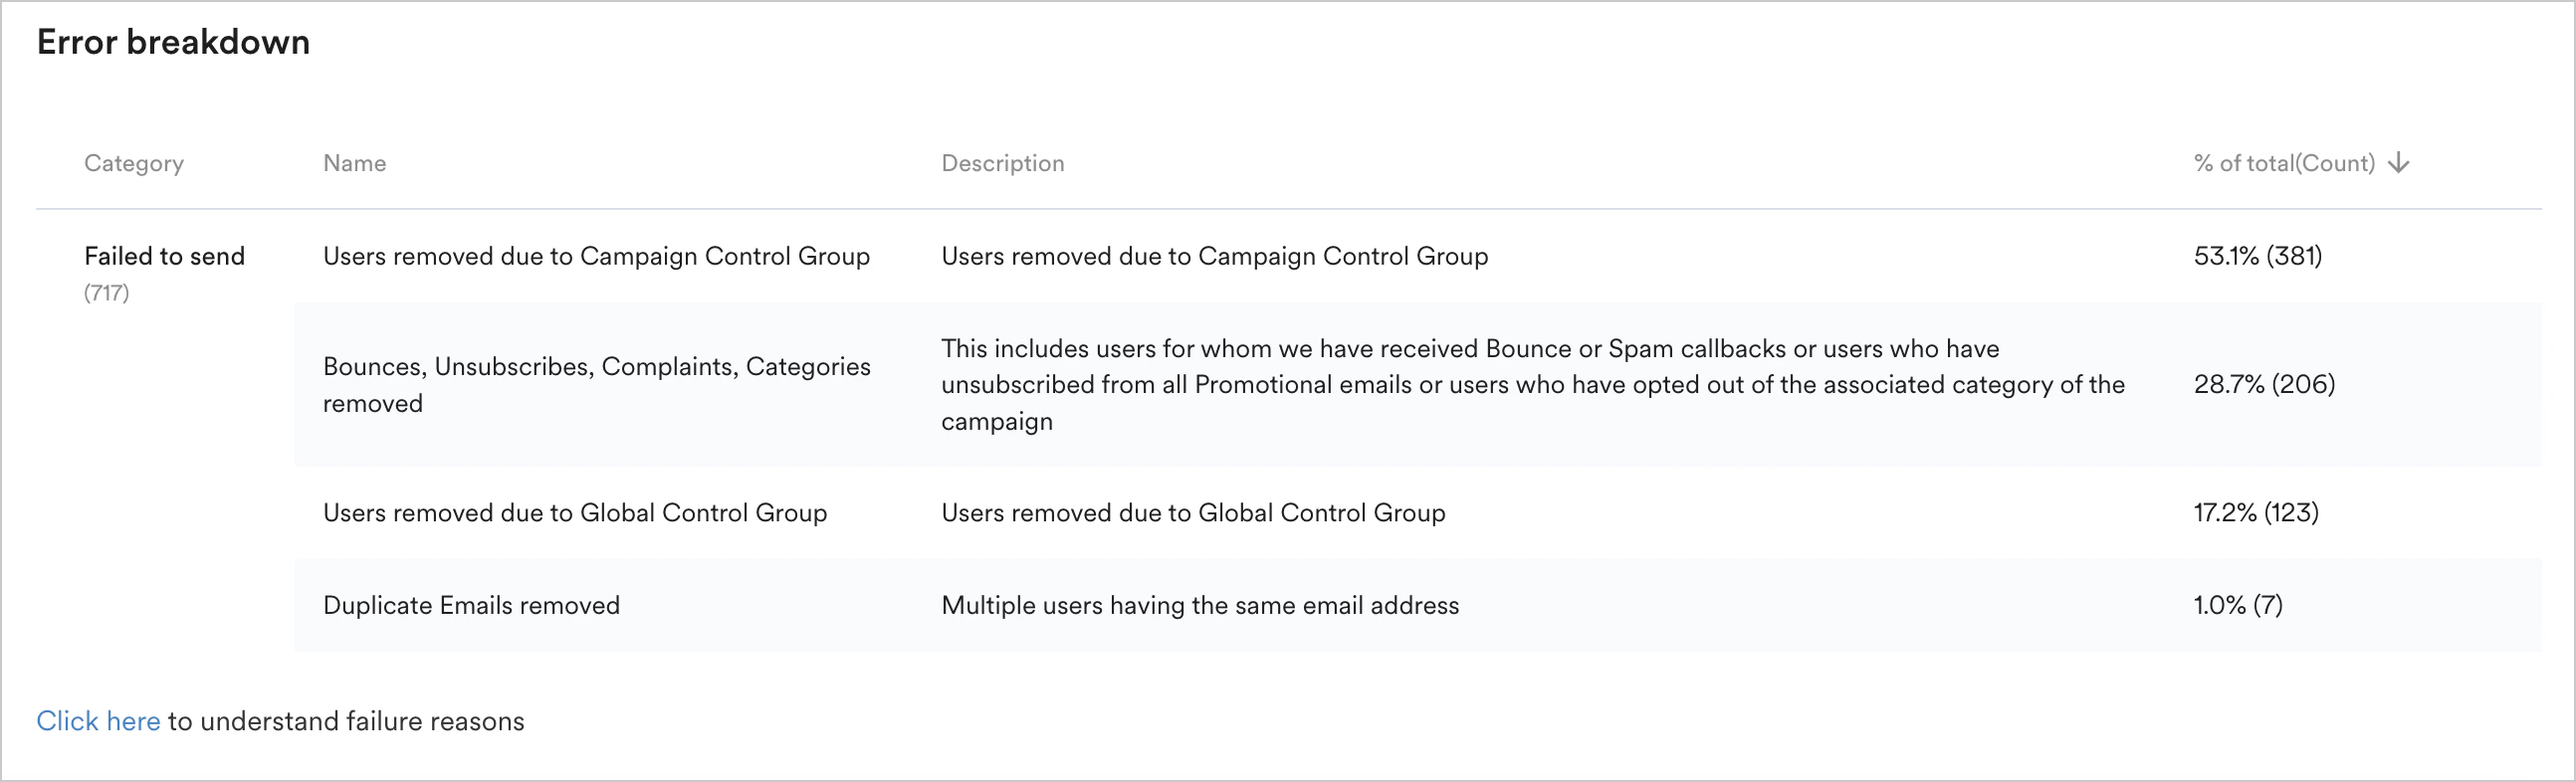Image resolution: width=2576 pixels, height=782 pixels.
Task: Sort by the Name column header
Action: click(x=354, y=162)
